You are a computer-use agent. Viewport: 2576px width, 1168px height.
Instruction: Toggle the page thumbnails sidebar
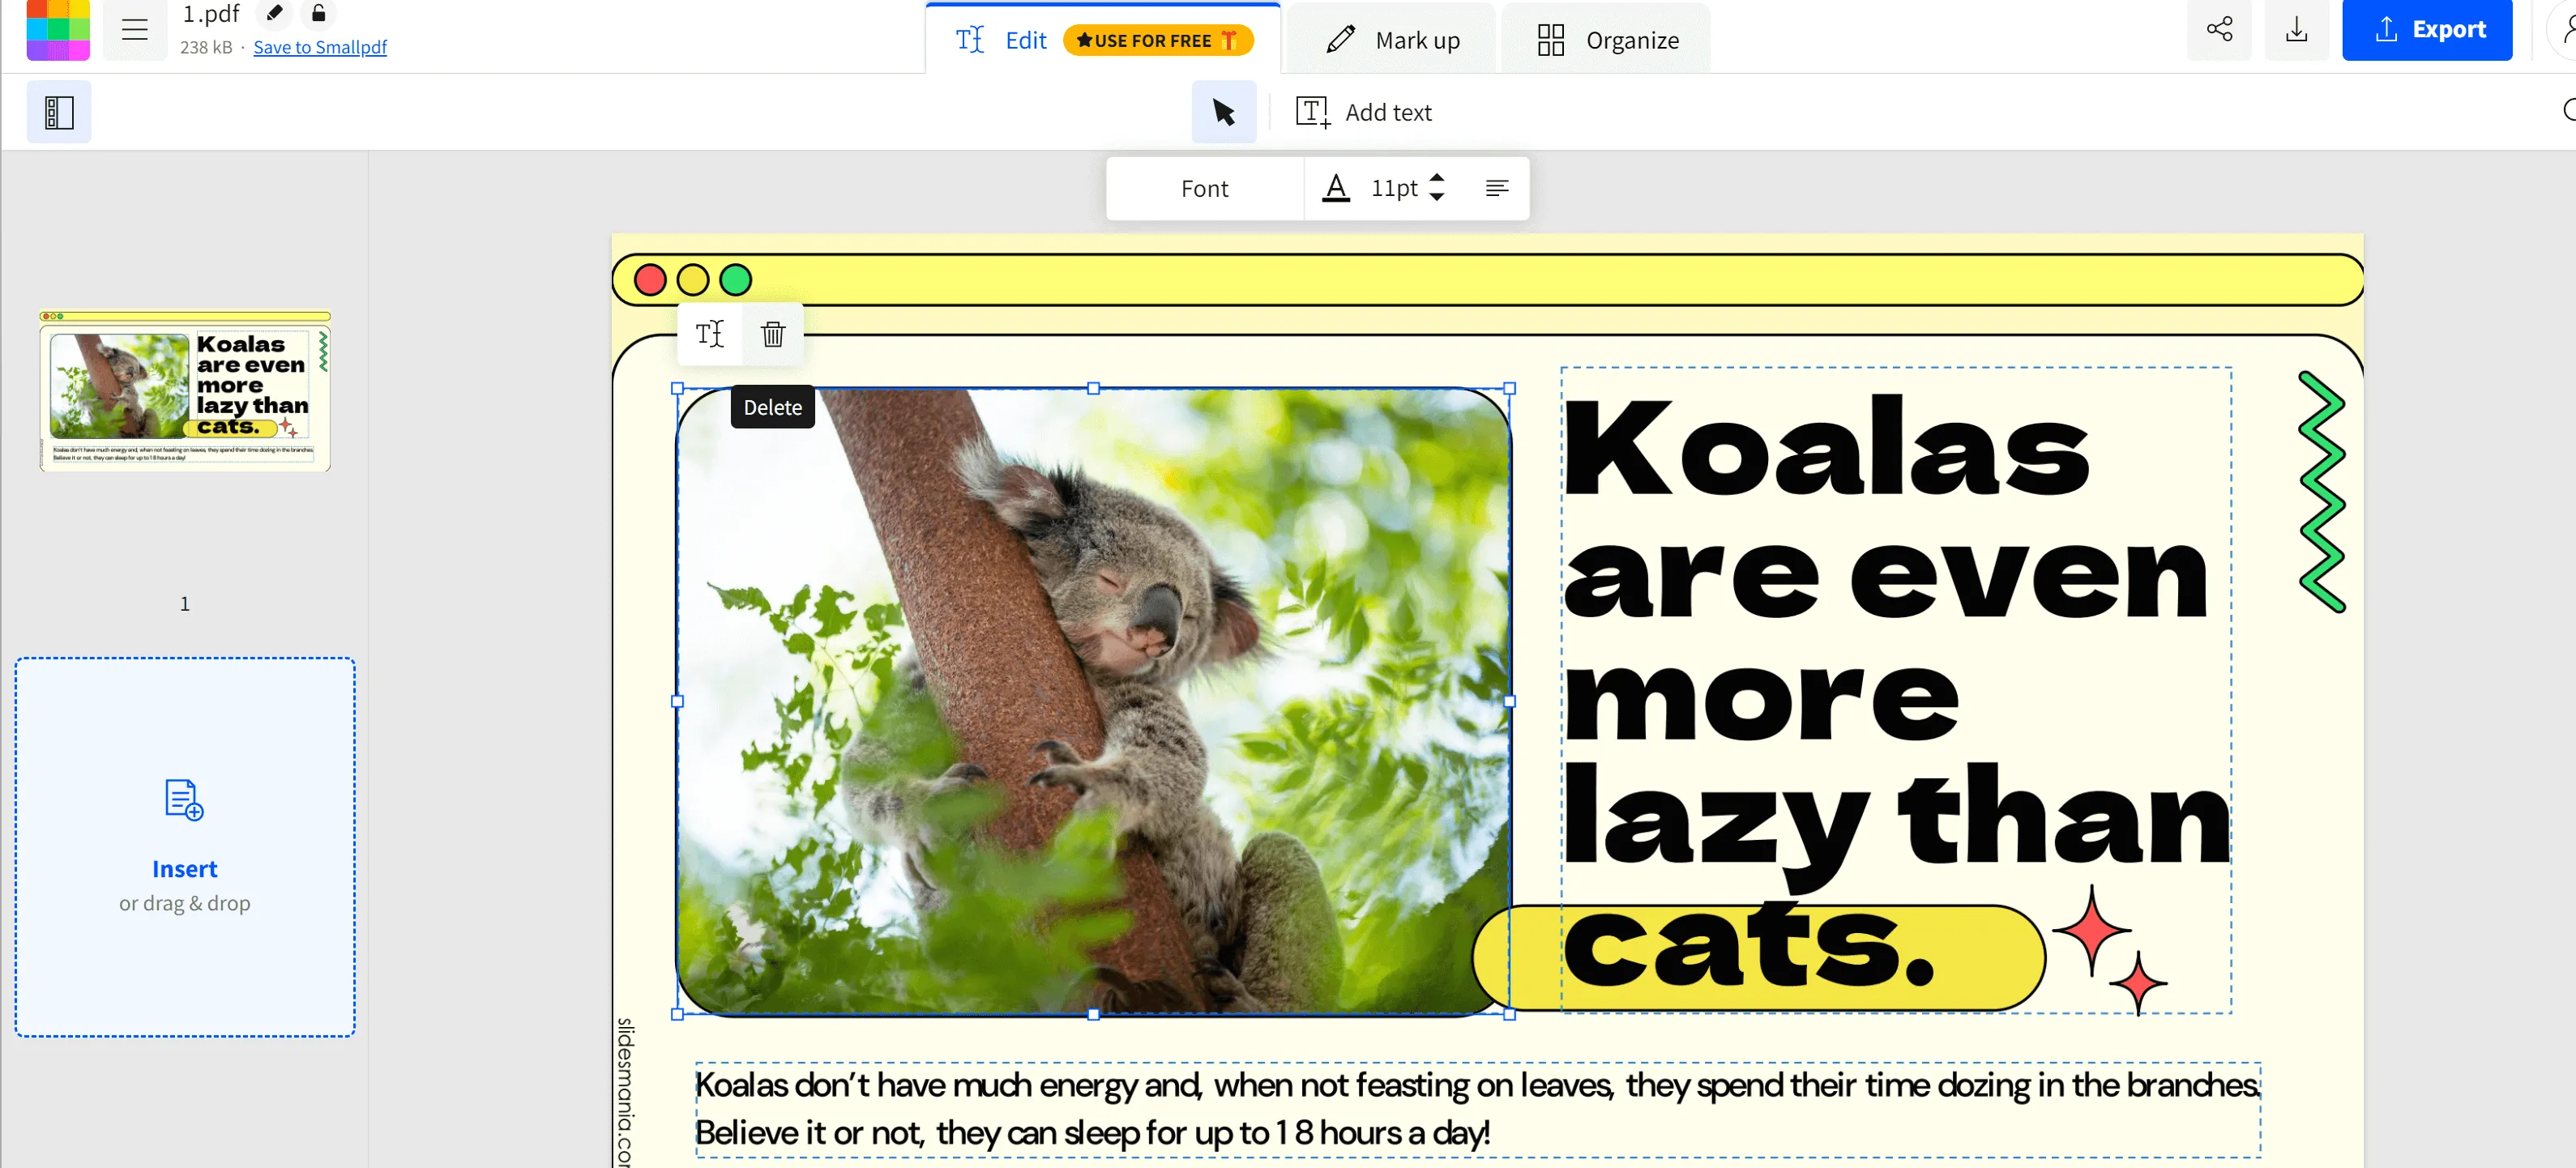(59, 112)
